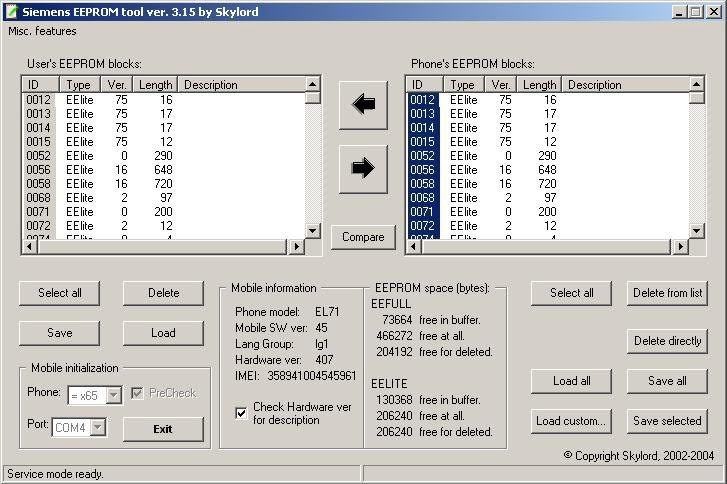Click down arrow of phone's list scrollbar
This screenshot has height=484, width=727.
click(x=696, y=230)
